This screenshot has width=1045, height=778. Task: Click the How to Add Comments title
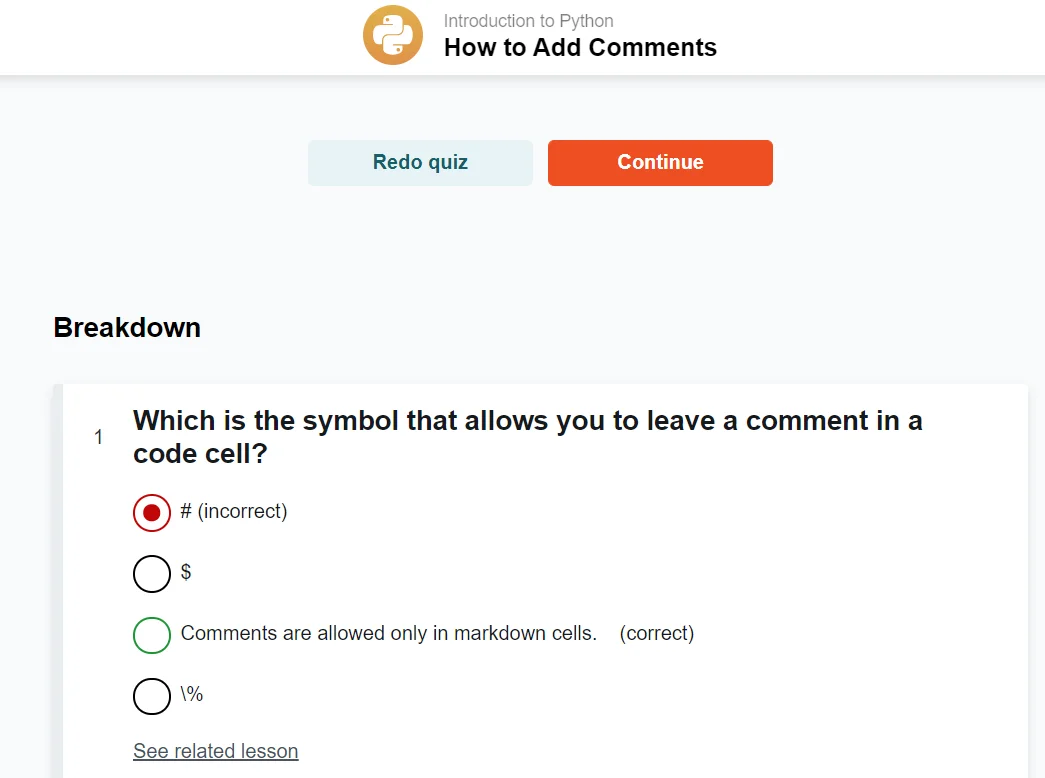(x=580, y=47)
